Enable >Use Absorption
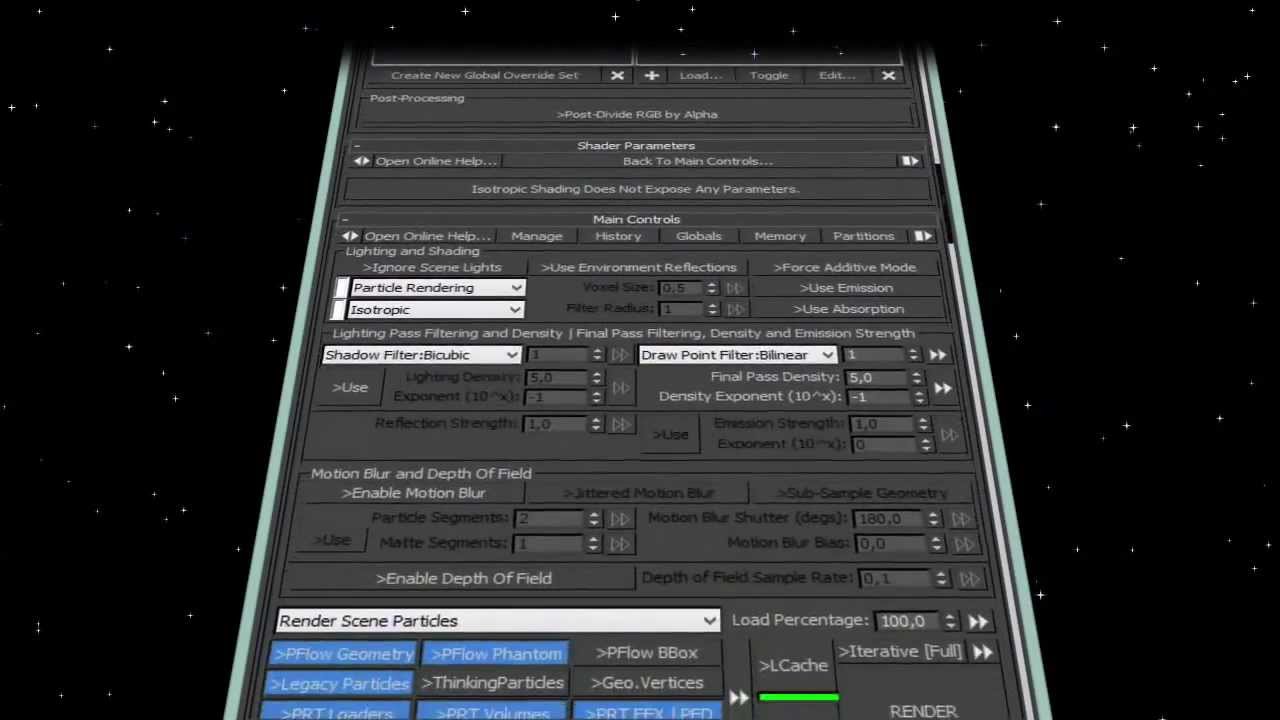1280x720 pixels. 848,309
